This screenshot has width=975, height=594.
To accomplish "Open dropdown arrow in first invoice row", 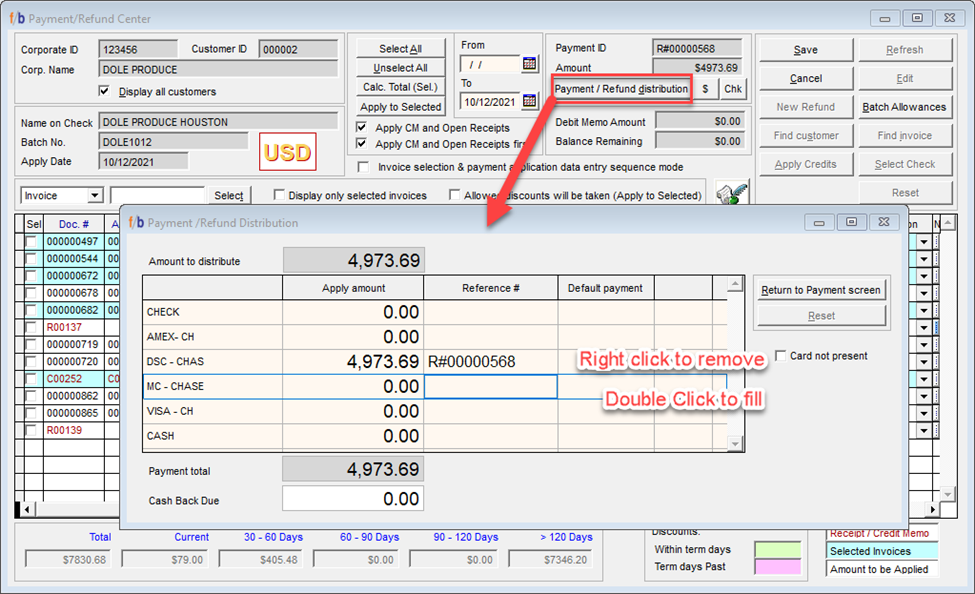I will click(x=923, y=241).
